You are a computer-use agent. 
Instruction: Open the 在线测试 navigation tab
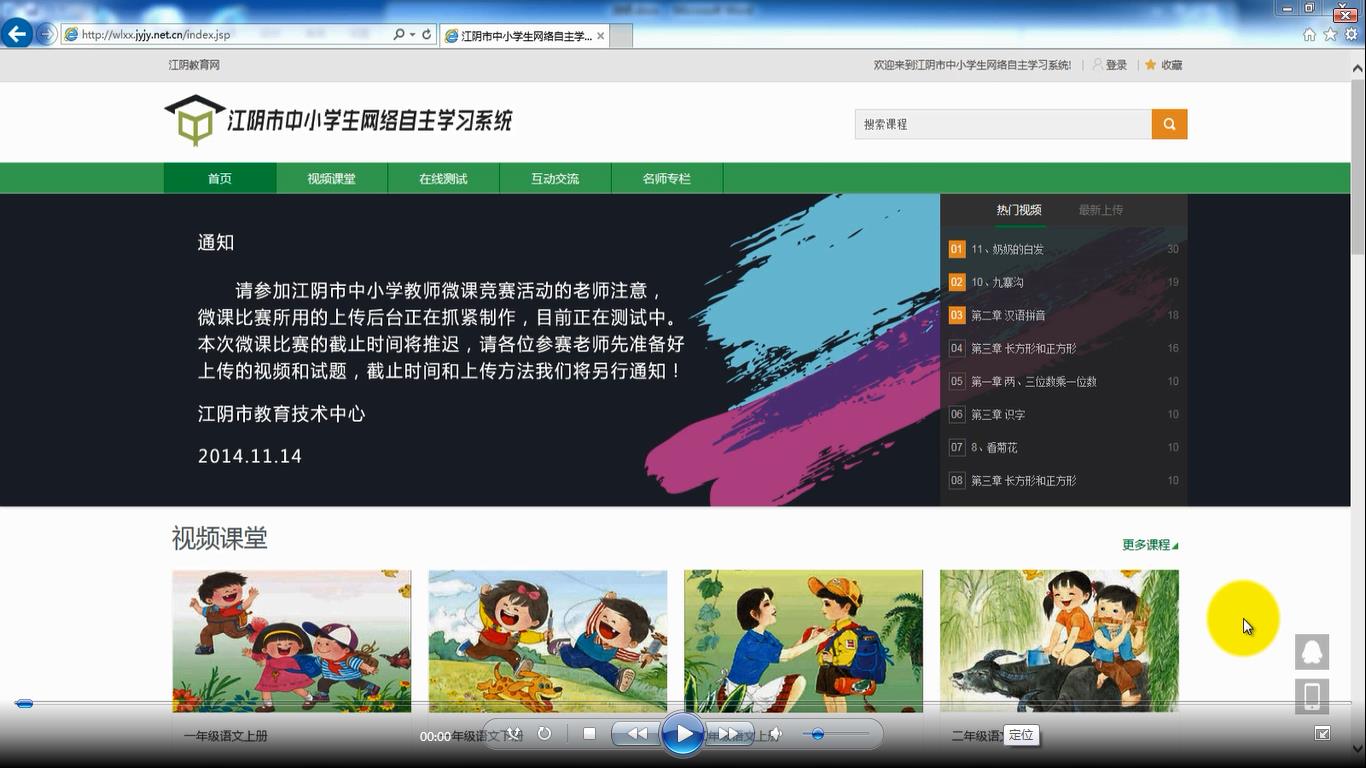(x=443, y=178)
